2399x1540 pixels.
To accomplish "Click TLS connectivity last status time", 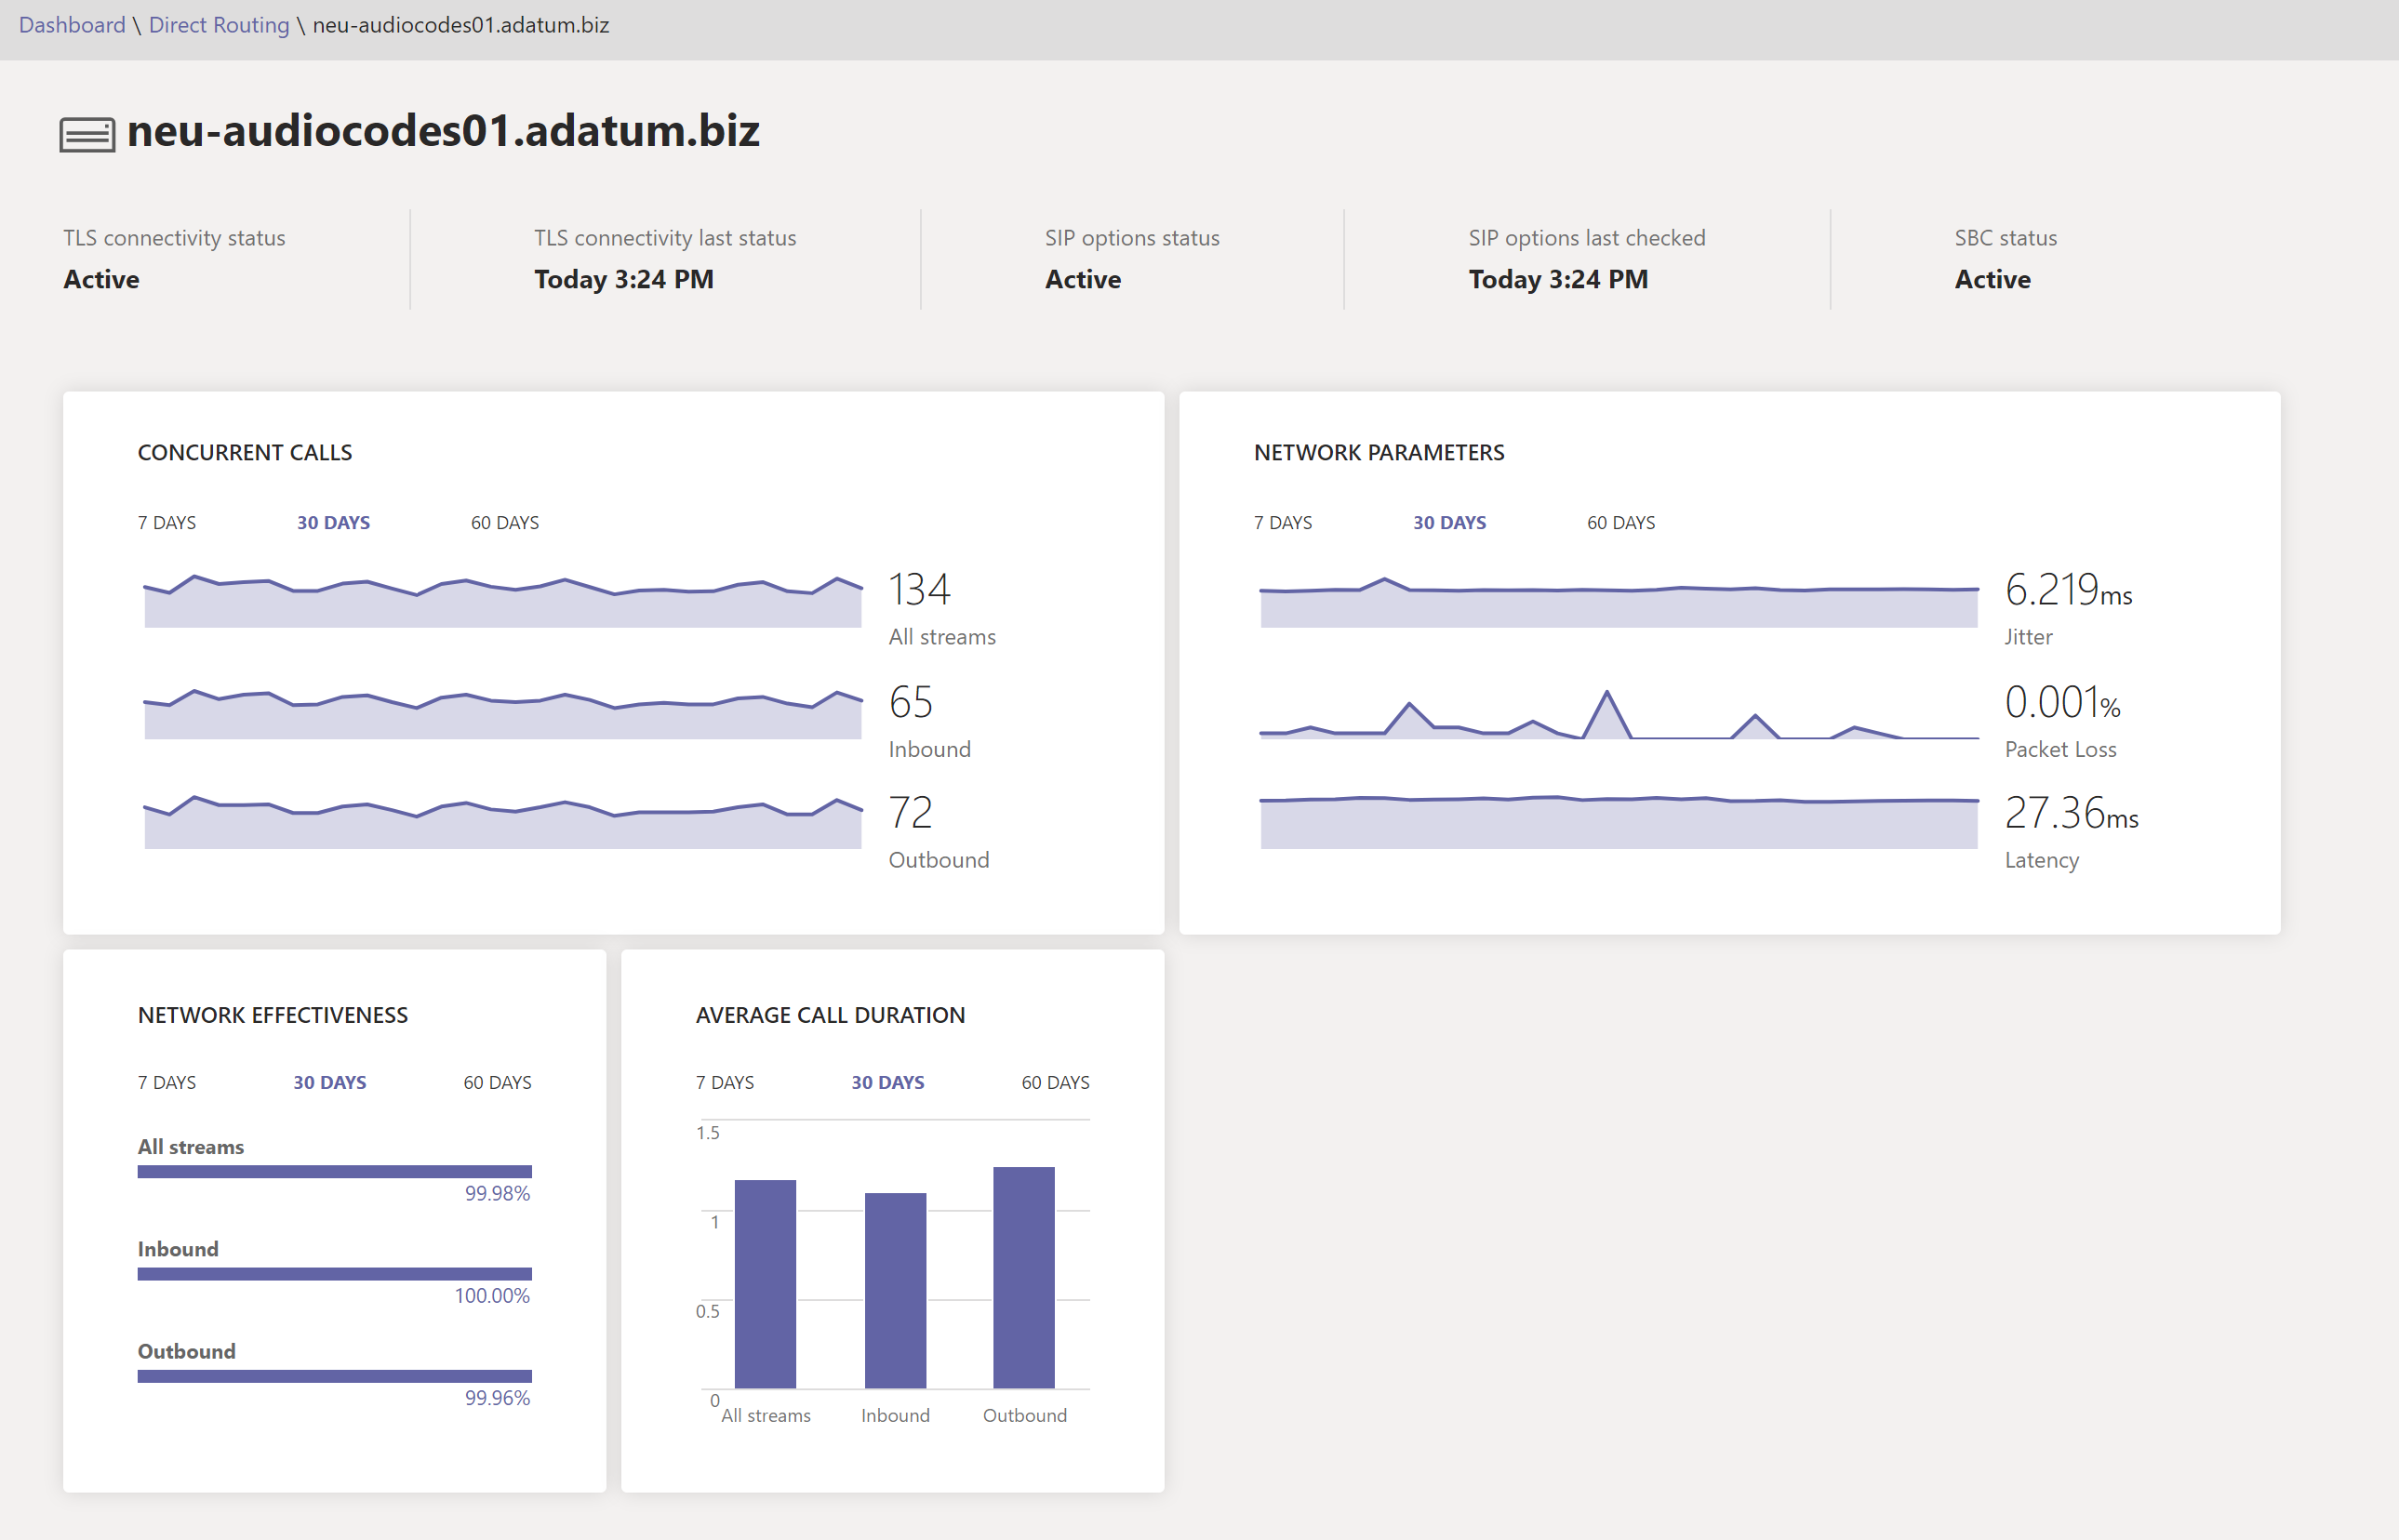I will (x=624, y=279).
